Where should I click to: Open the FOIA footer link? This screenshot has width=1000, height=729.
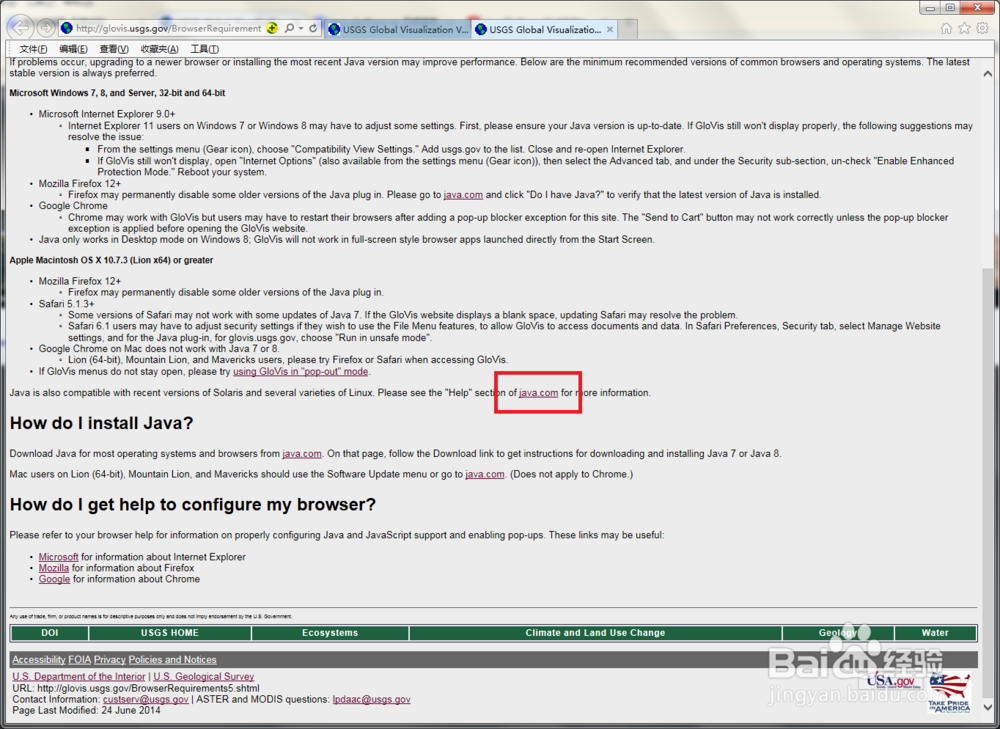click(x=80, y=660)
